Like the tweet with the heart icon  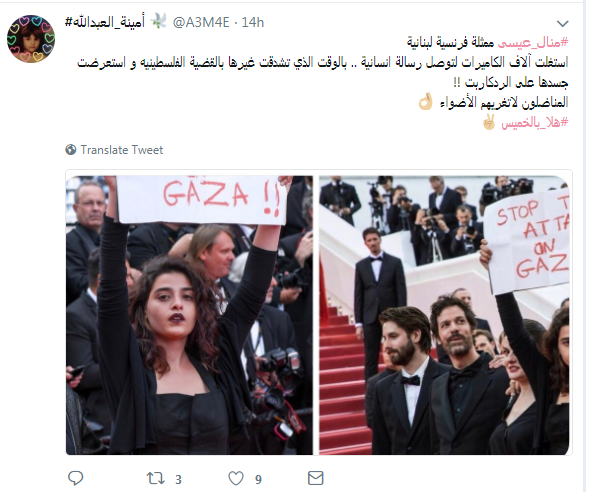[236, 478]
